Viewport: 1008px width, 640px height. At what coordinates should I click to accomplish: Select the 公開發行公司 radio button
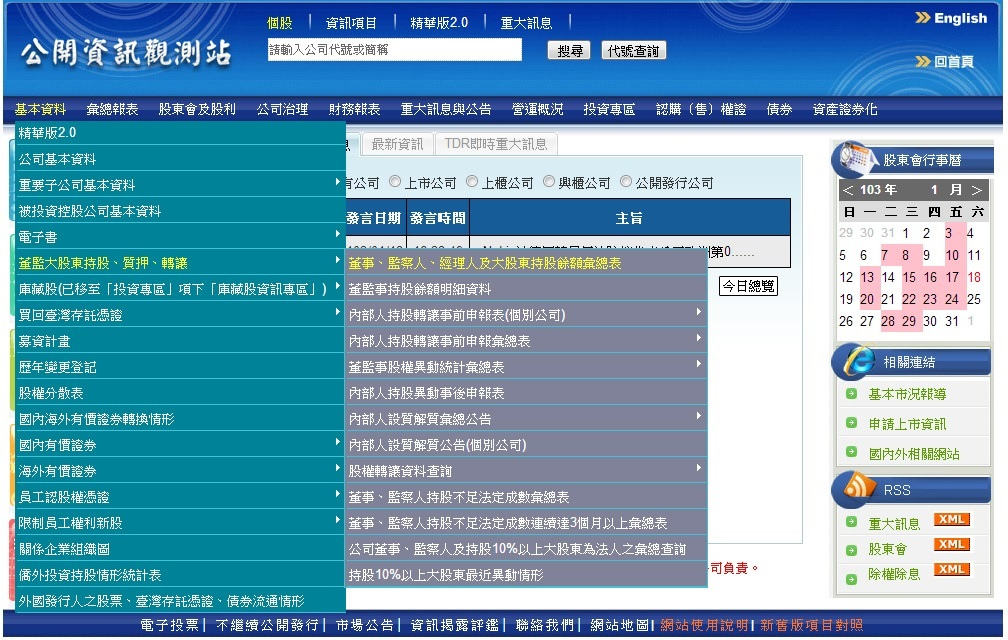626,182
